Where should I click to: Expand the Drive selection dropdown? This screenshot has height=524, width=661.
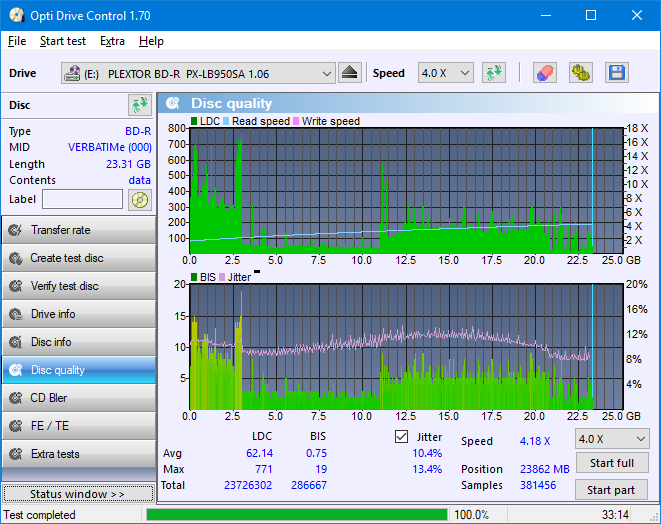327,73
